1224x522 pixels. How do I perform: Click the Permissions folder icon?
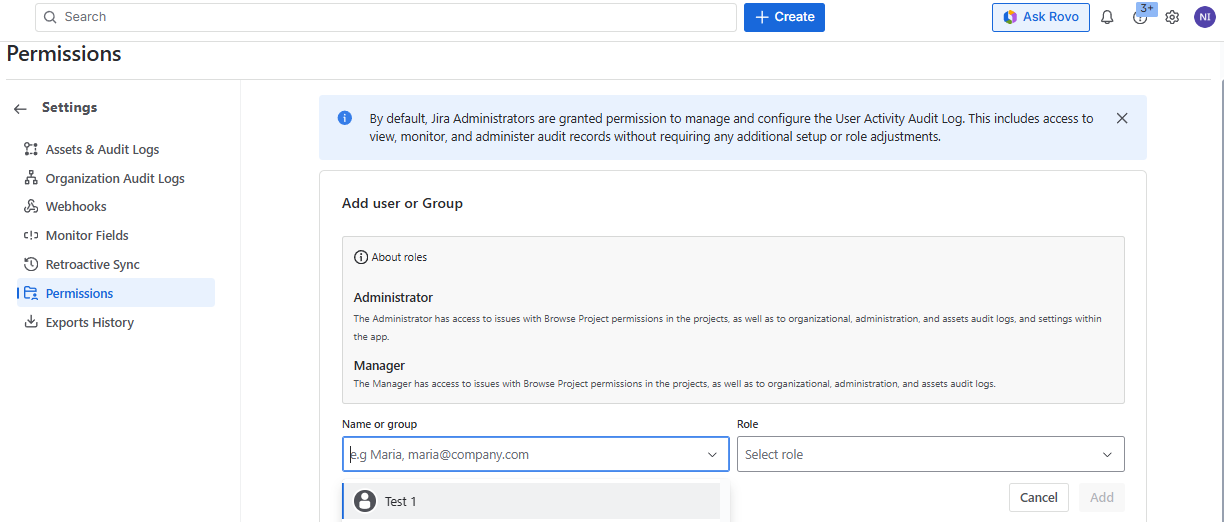[x=31, y=294]
